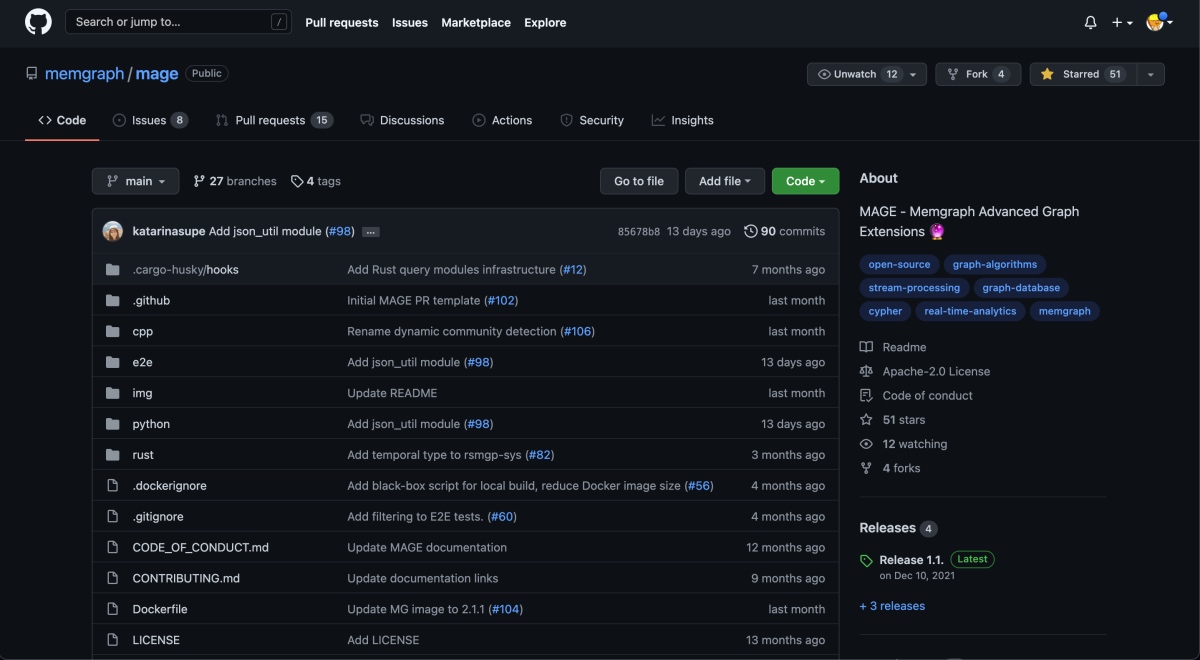
Task: Click the graph-algorithms topic tag
Action: (x=995, y=264)
